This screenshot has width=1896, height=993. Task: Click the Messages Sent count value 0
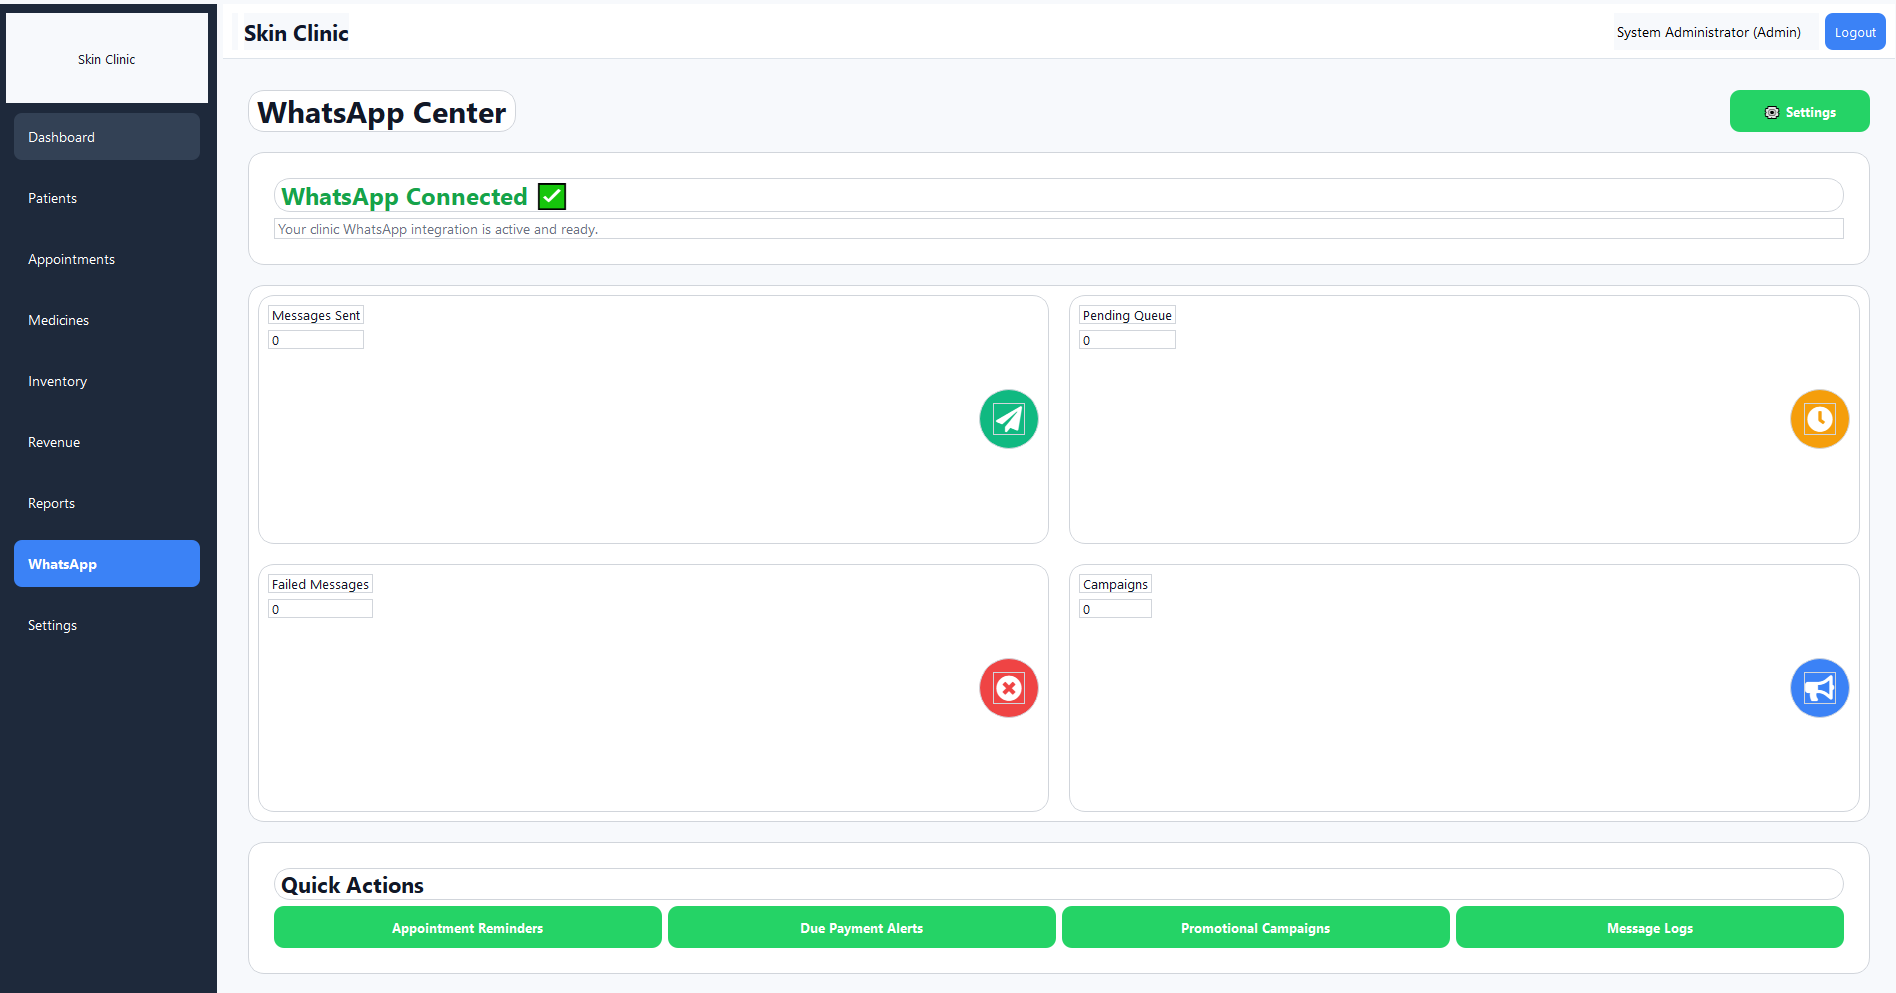316,340
